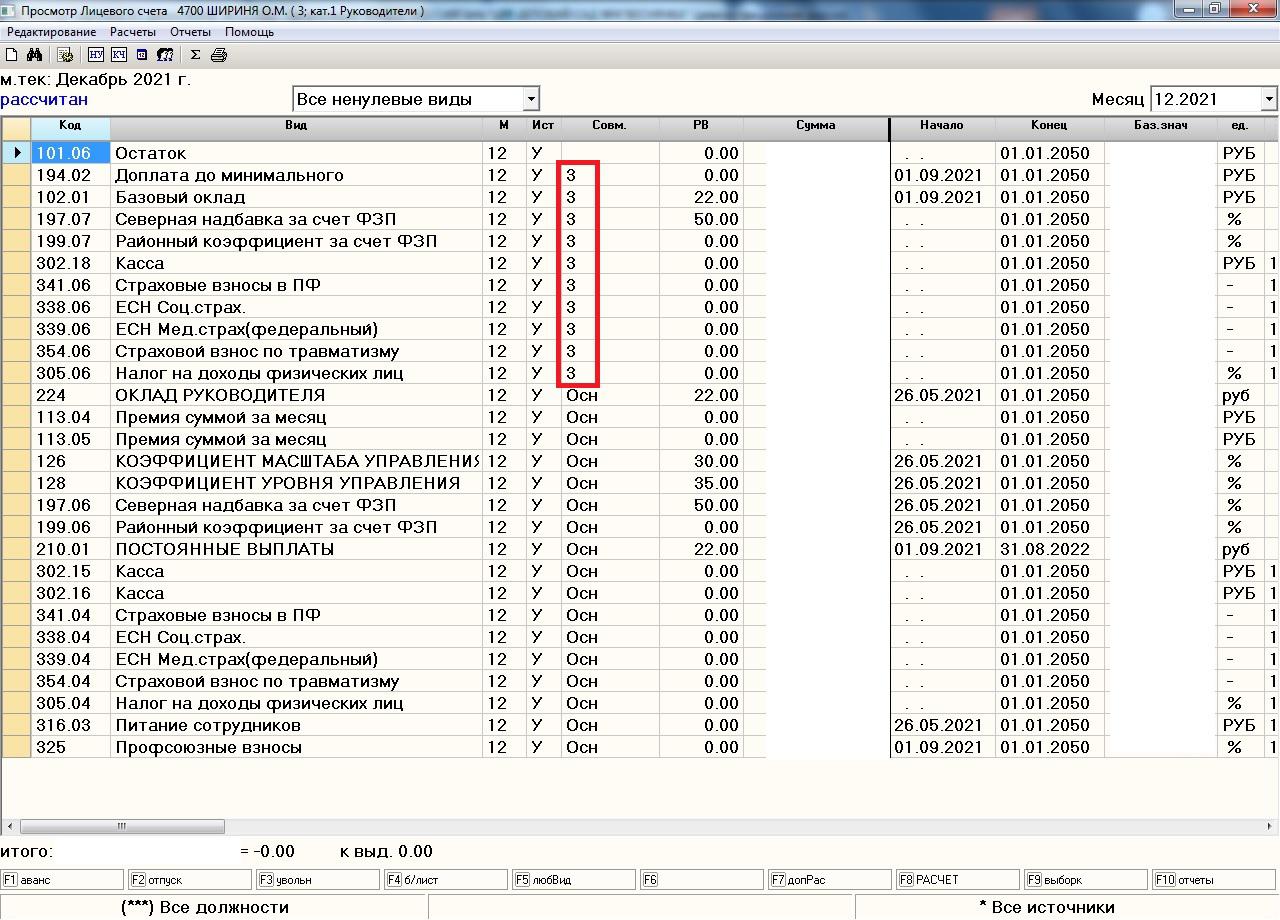Viewport: 1280px width, 920px height.
Task: Click the document-with-gear settings toolbar icon
Action: point(66,55)
